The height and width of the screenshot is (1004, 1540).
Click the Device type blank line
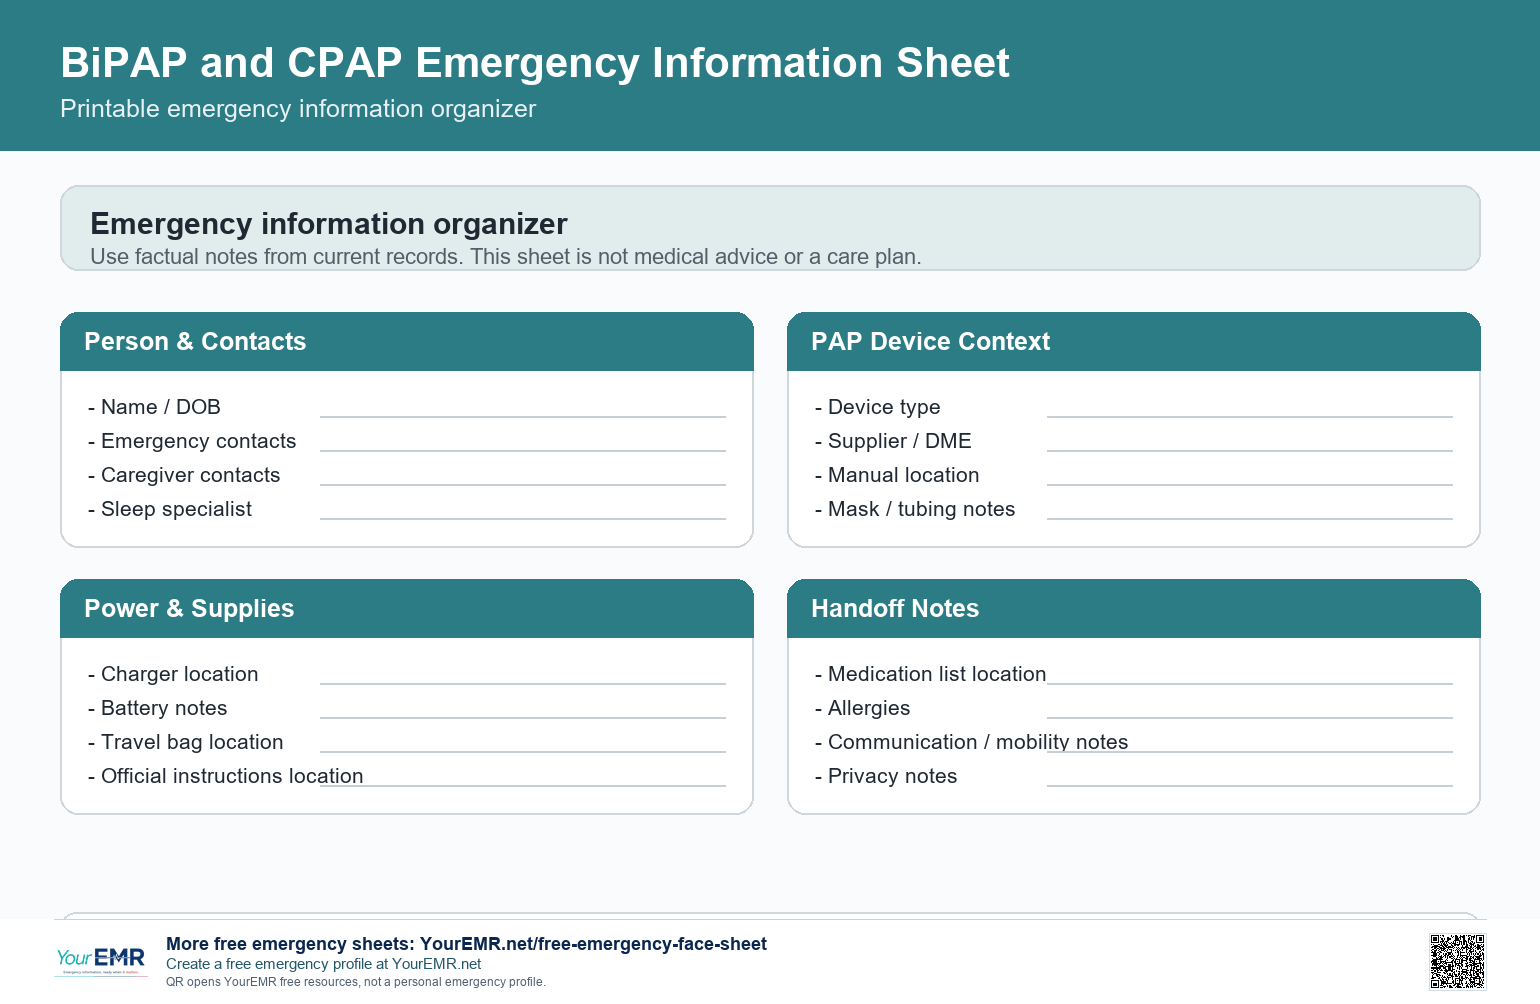[x=1250, y=416]
